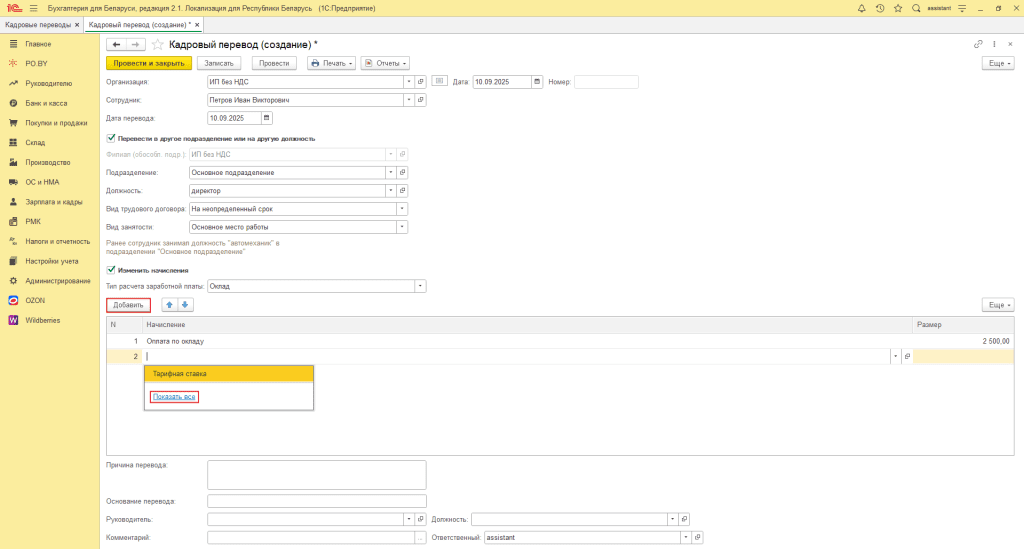Screen dimensions: 1024x549
Task: Click Показать все link
Action: coord(174,397)
